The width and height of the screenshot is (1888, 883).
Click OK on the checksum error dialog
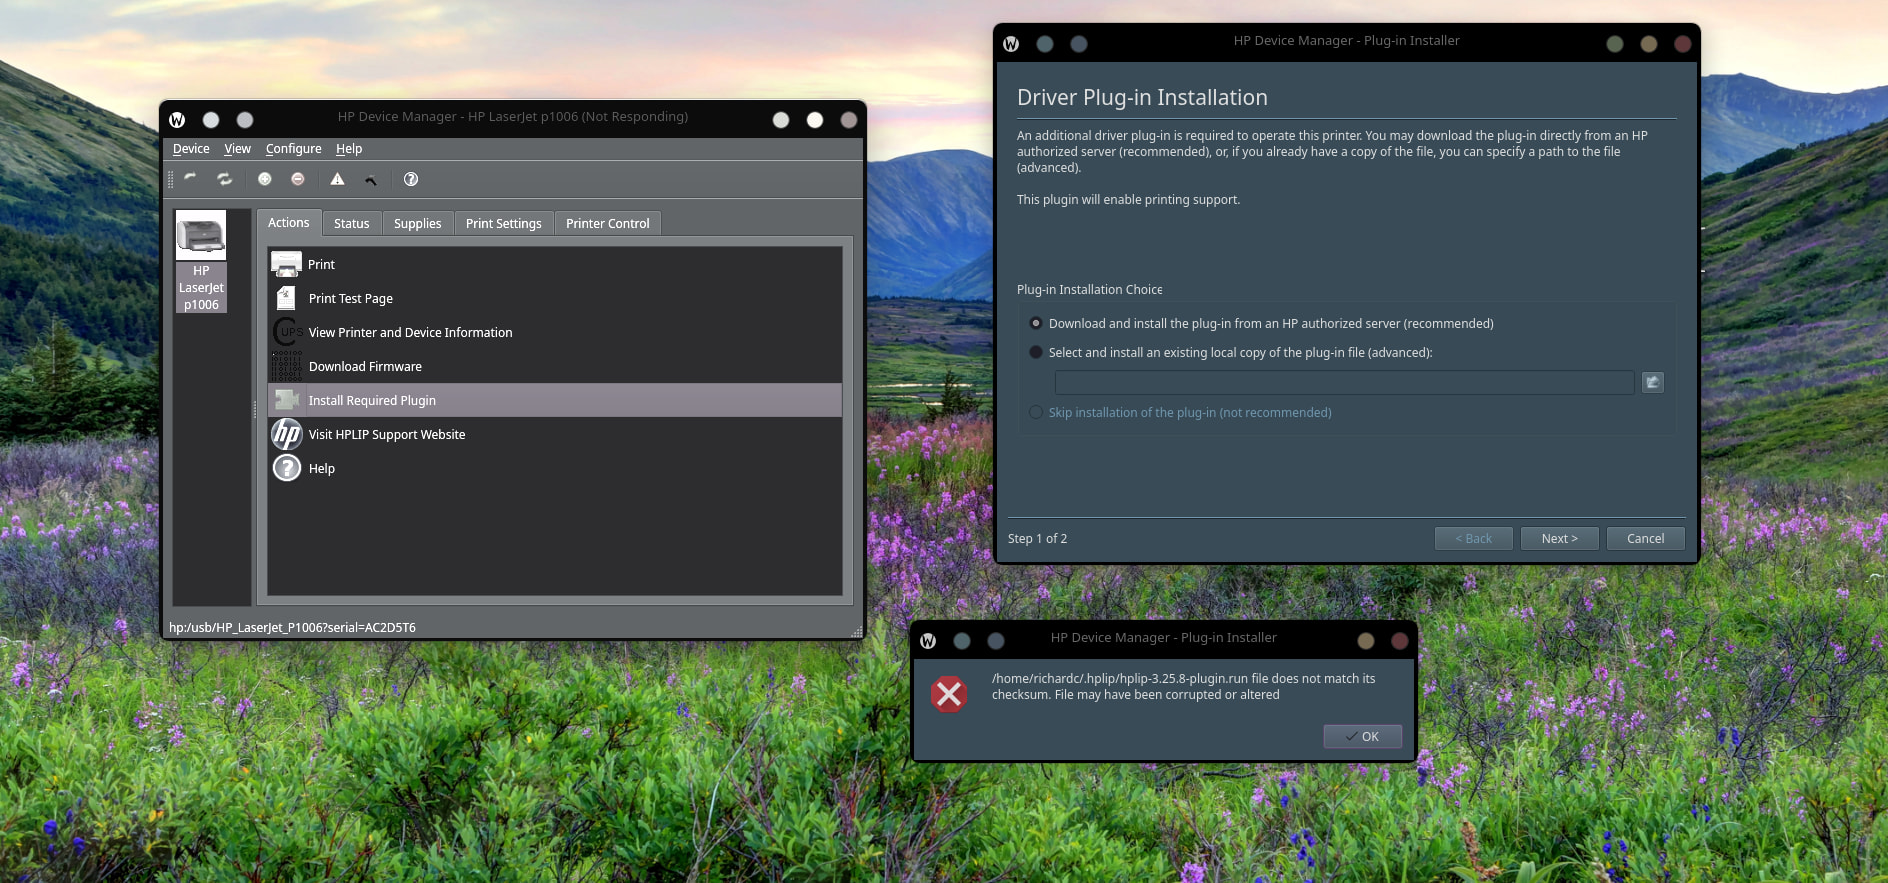[x=1362, y=737]
